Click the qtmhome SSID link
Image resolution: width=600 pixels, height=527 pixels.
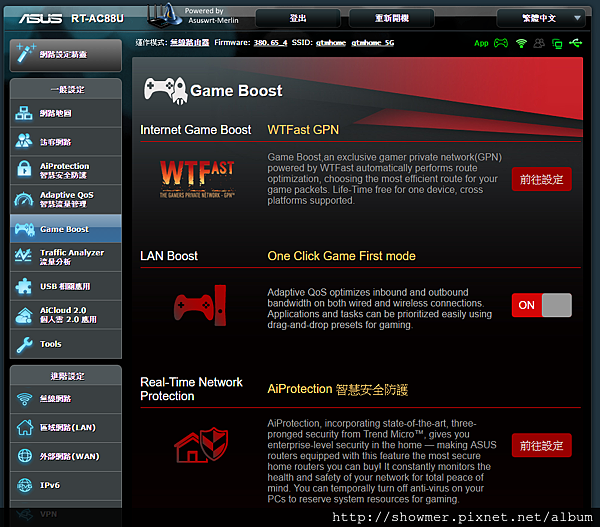(331, 42)
